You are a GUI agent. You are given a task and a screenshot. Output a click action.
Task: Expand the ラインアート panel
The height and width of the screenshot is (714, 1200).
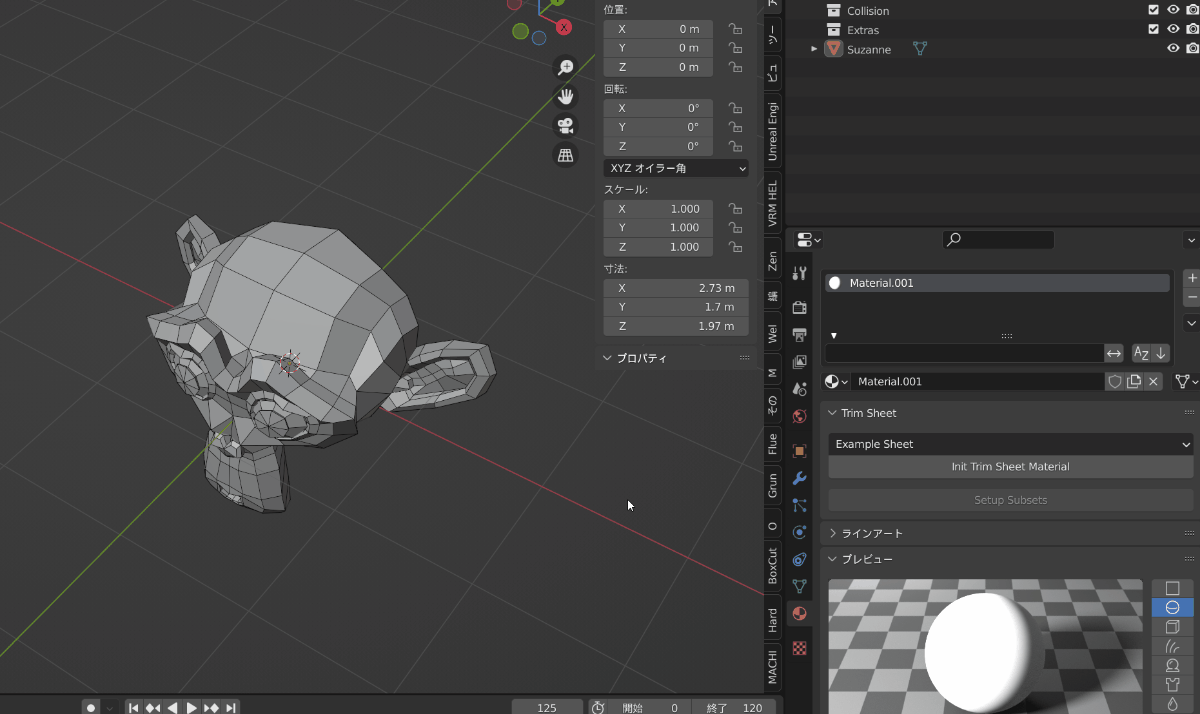(832, 533)
